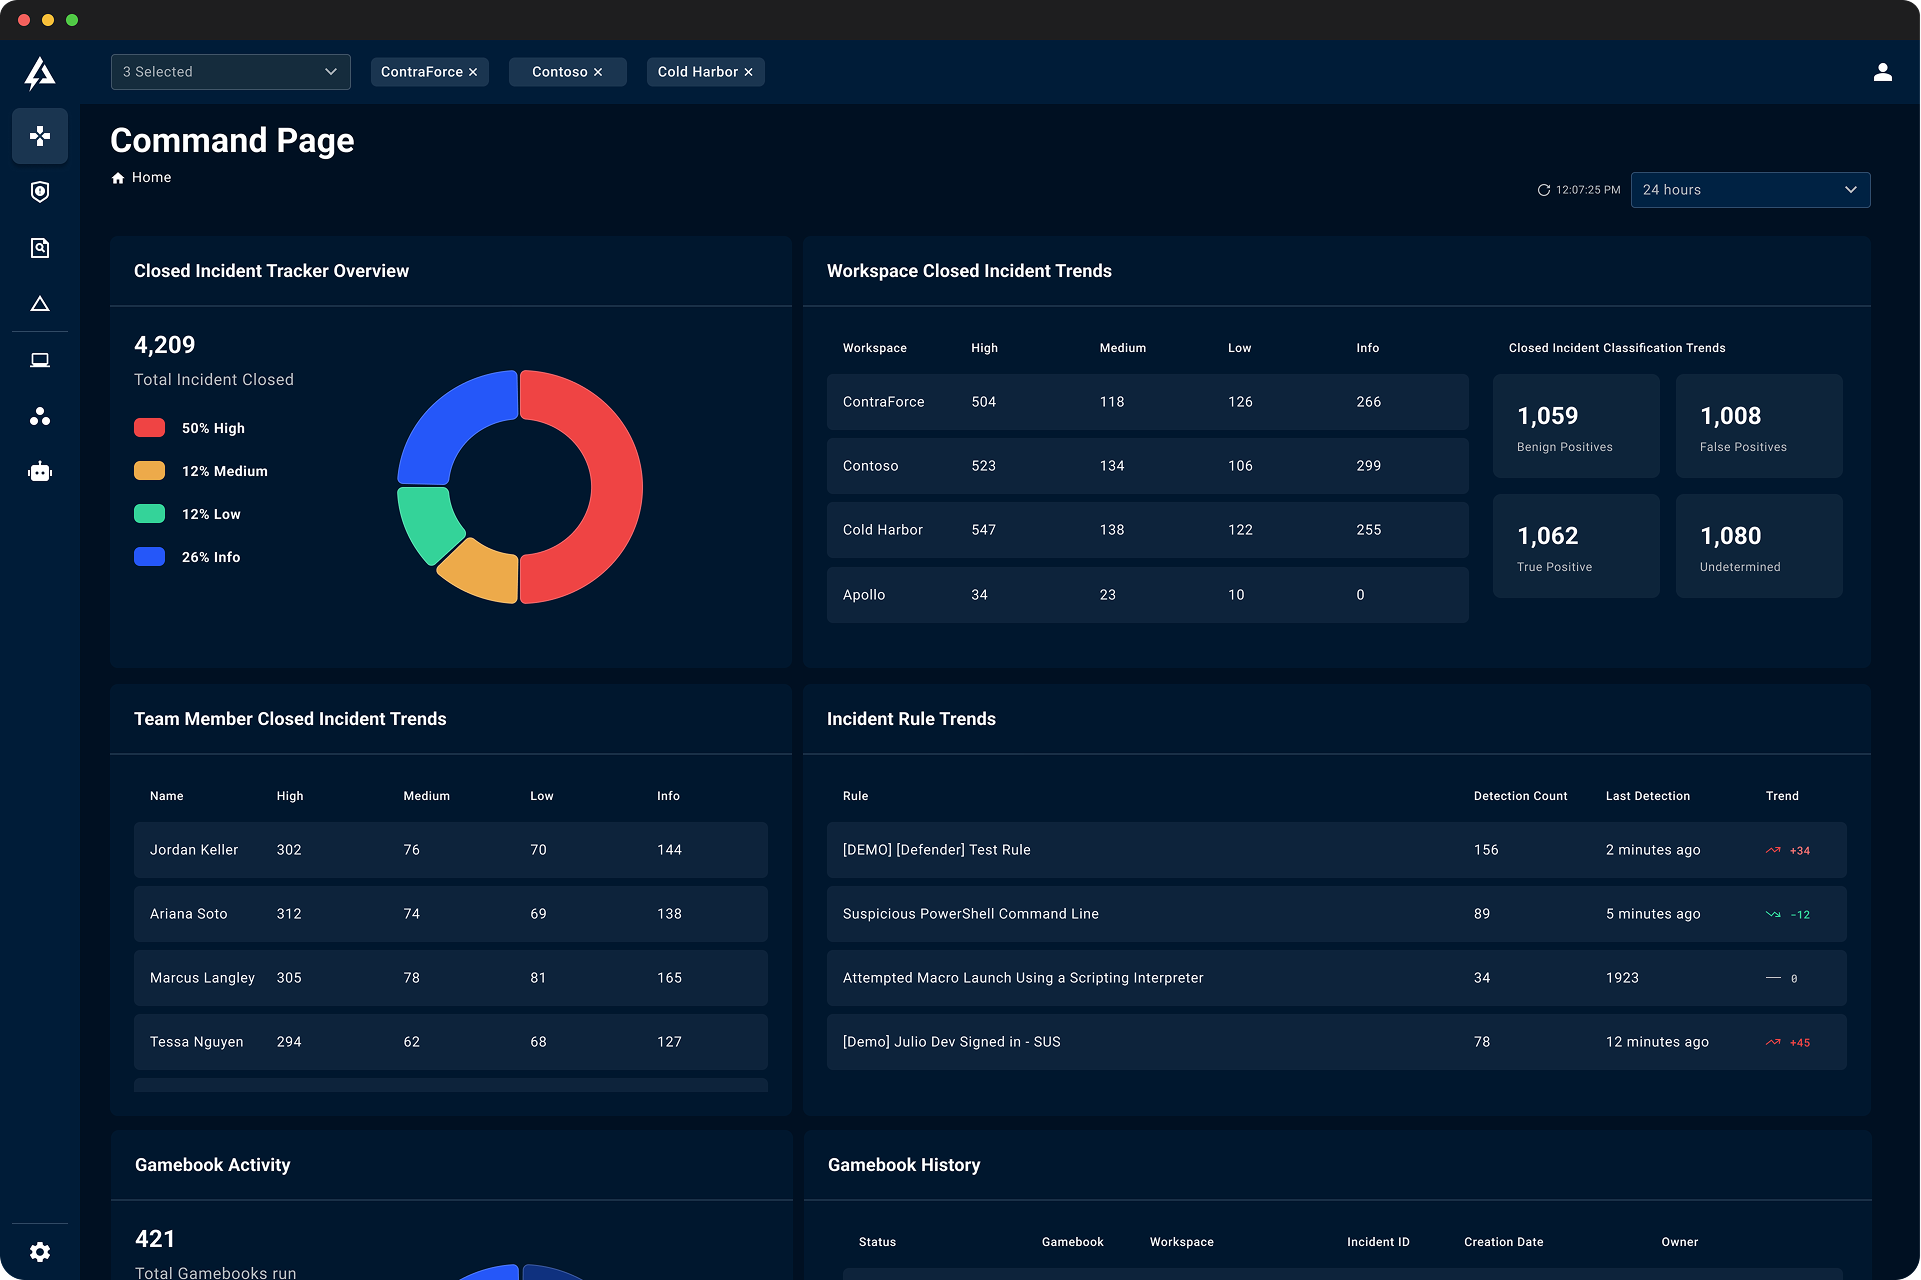The width and height of the screenshot is (1921, 1280).
Task: Expand the 3 Selected workspace dropdown
Action: (x=230, y=72)
